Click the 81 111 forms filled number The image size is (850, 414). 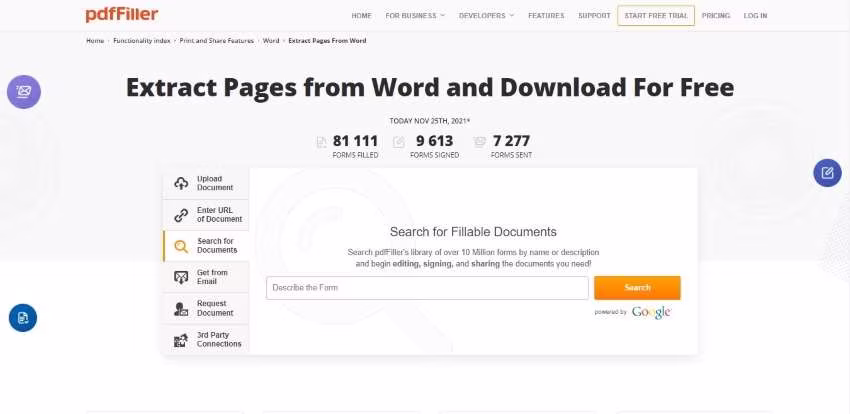click(355, 141)
